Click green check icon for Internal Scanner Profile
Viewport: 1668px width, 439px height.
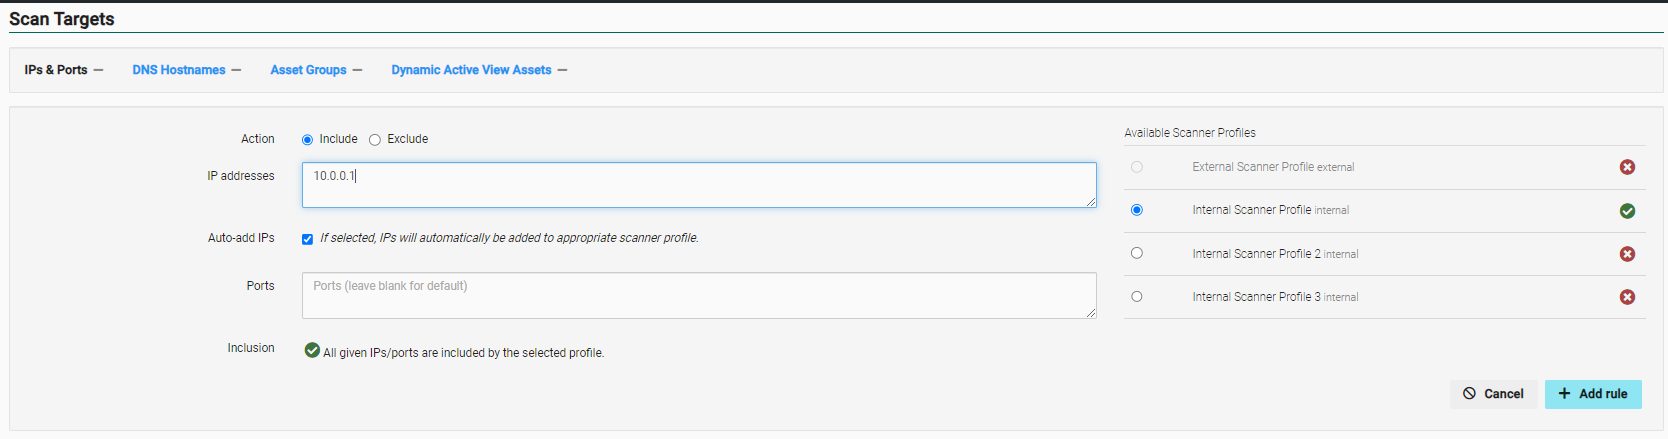point(1627,211)
